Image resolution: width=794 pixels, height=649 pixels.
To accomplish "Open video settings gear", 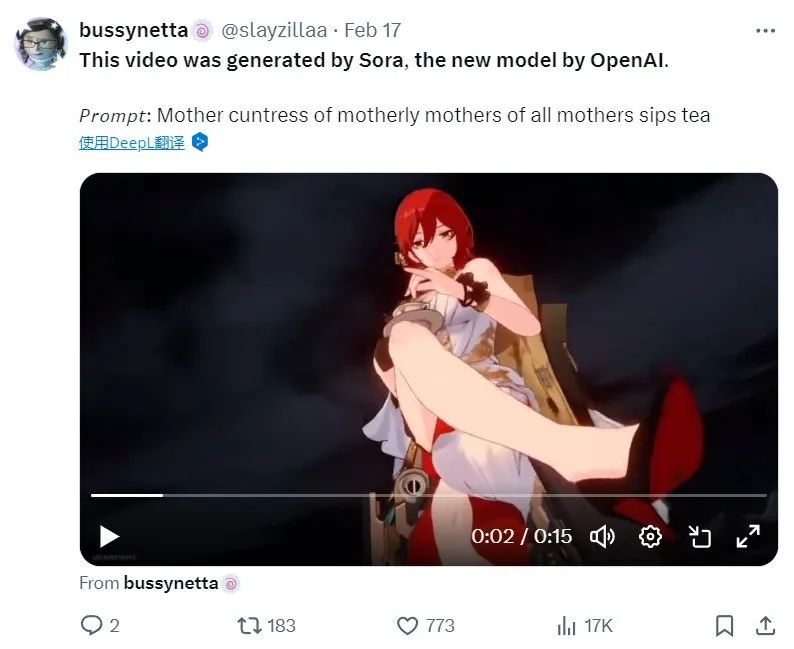I will point(650,536).
